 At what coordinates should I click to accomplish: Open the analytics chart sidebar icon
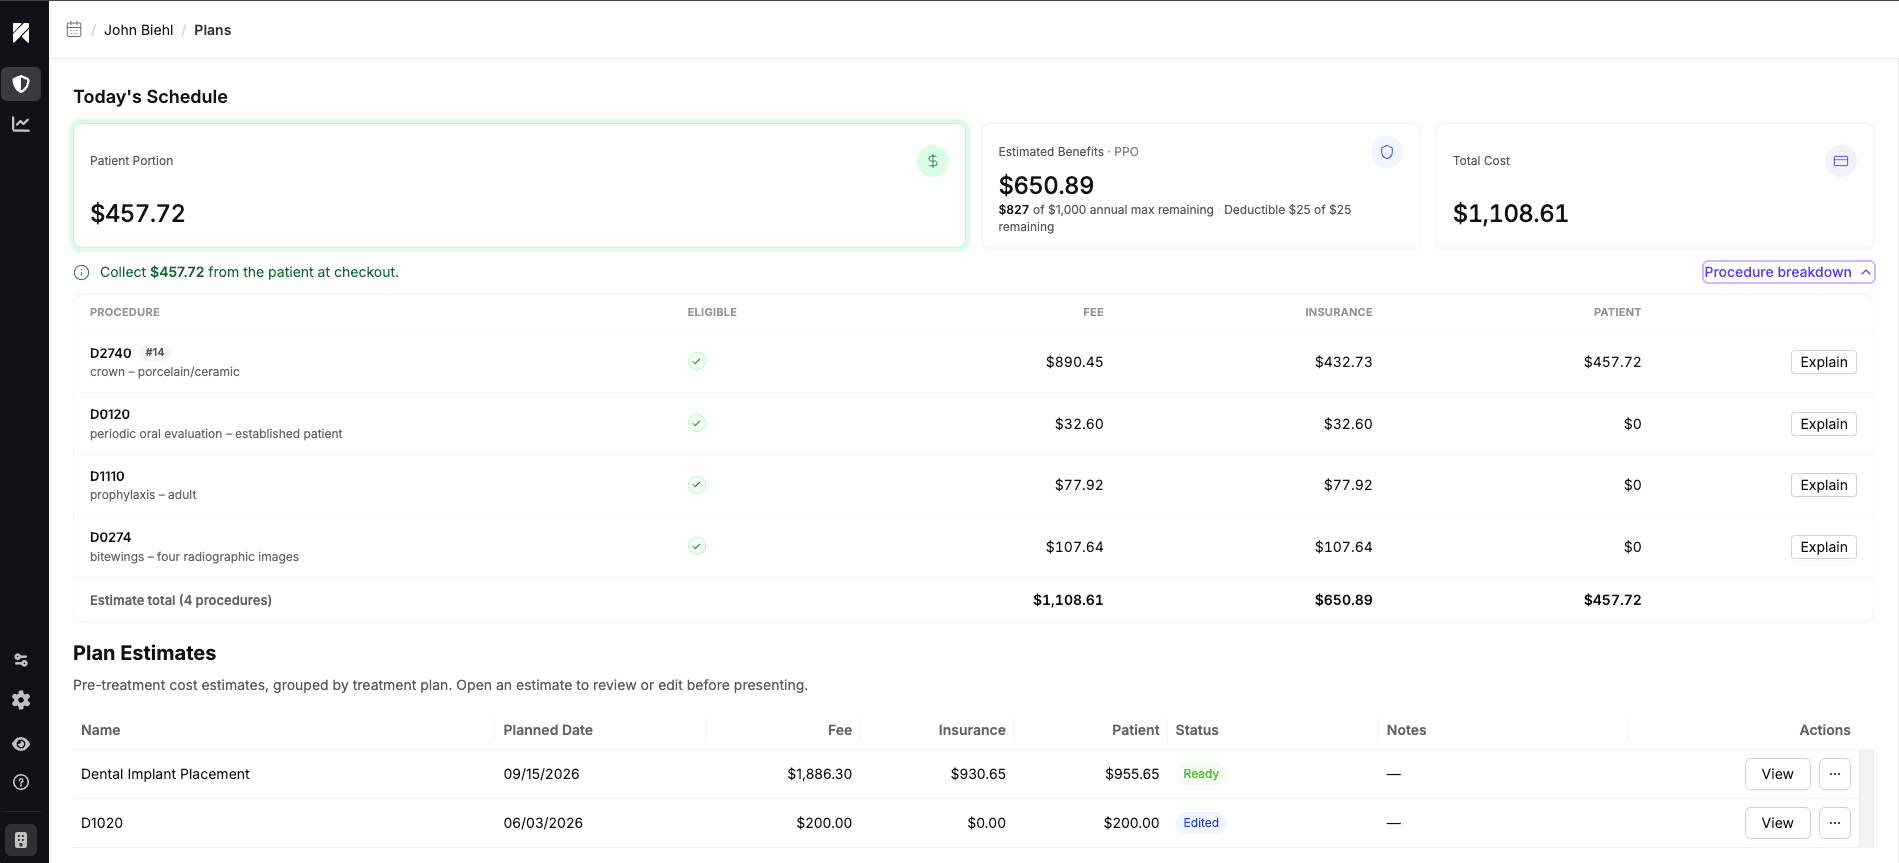21,124
